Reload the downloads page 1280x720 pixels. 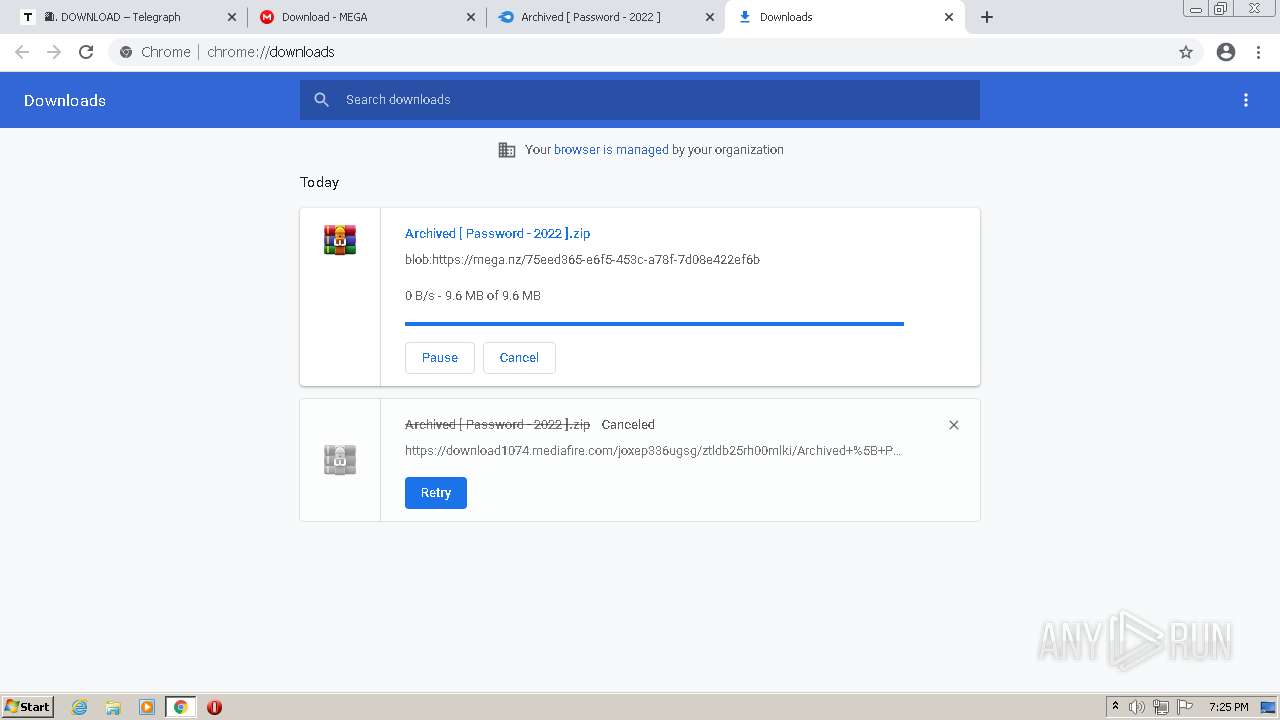[x=86, y=52]
